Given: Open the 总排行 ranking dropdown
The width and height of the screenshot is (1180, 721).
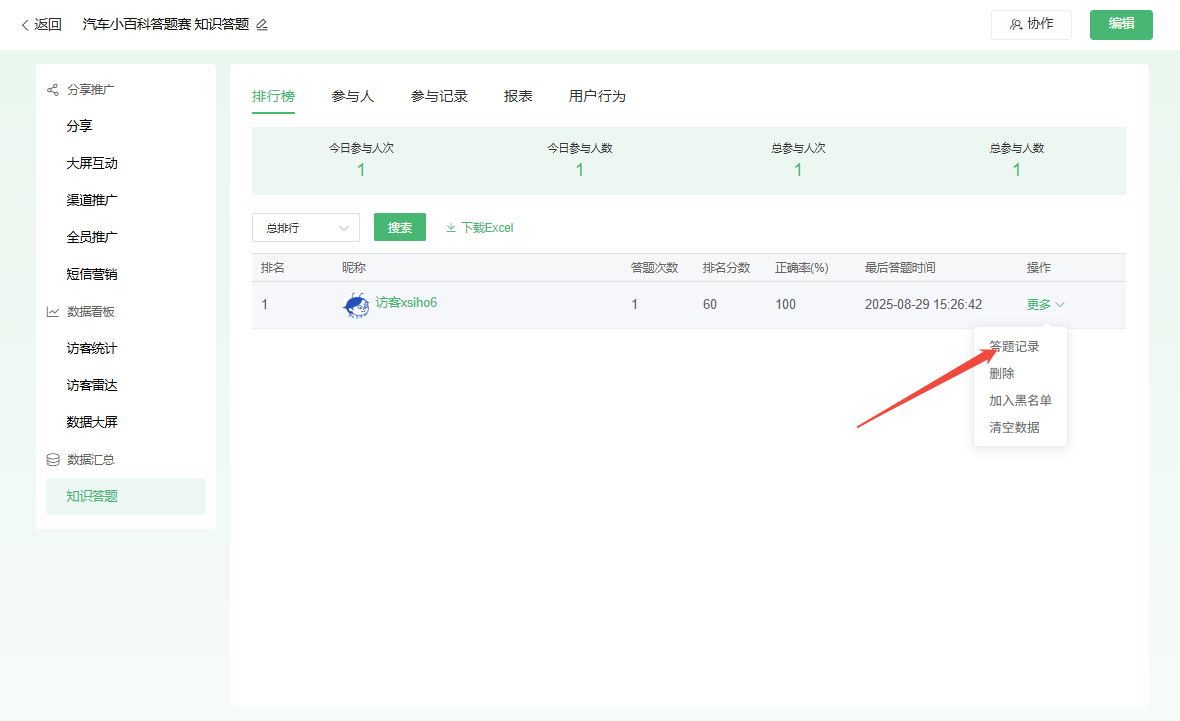Looking at the screenshot, I should pyautogui.click(x=305, y=228).
